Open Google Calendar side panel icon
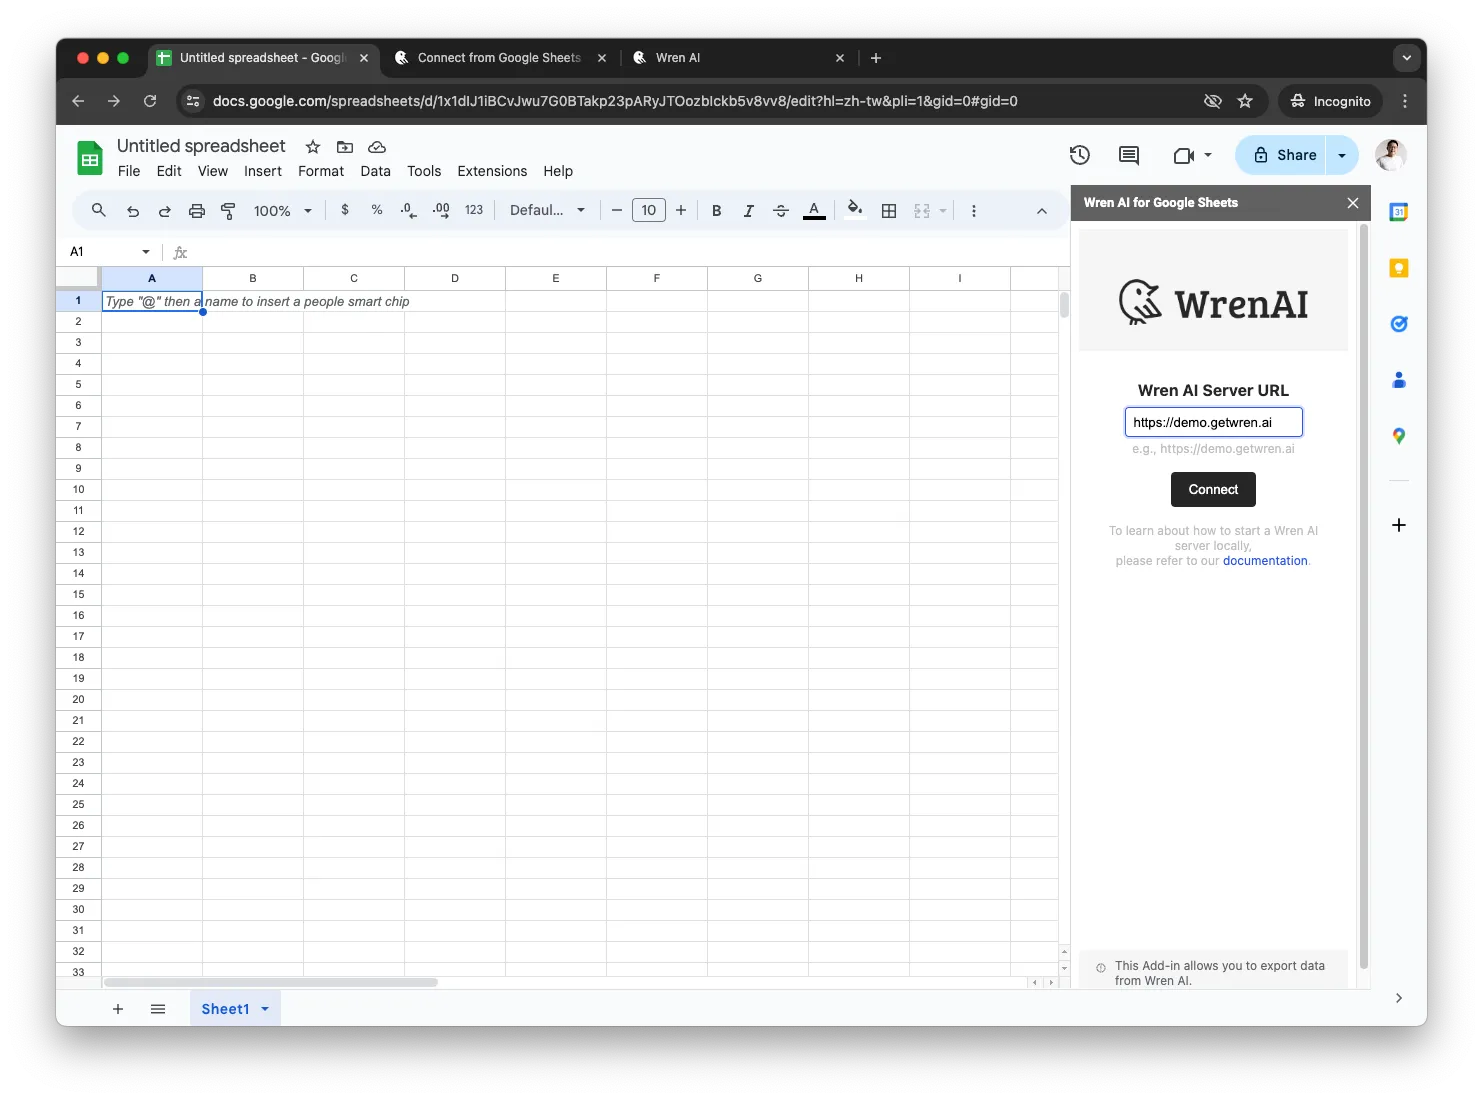Viewport: 1483px width, 1100px height. pos(1399,212)
